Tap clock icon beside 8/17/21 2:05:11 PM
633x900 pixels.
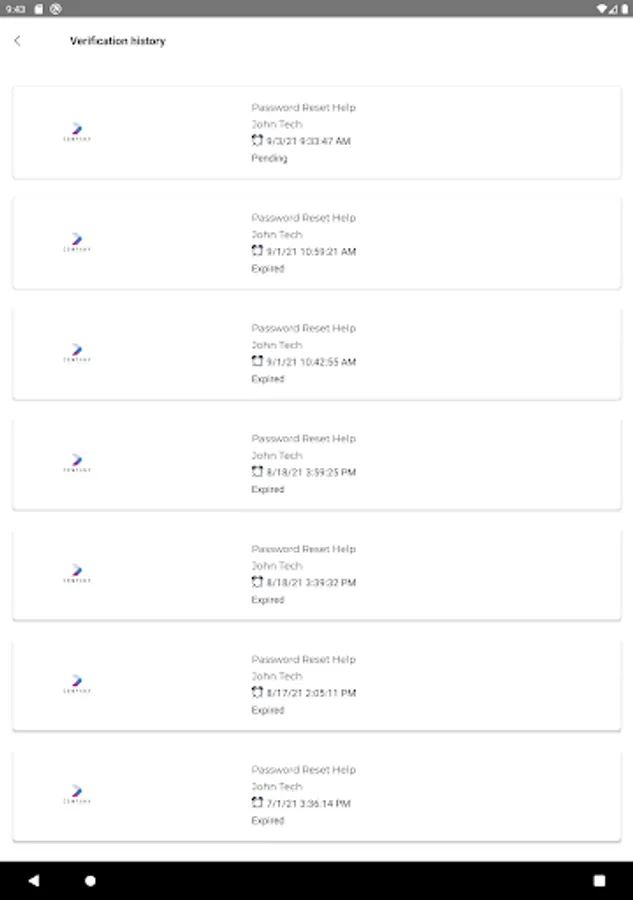(x=257, y=692)
